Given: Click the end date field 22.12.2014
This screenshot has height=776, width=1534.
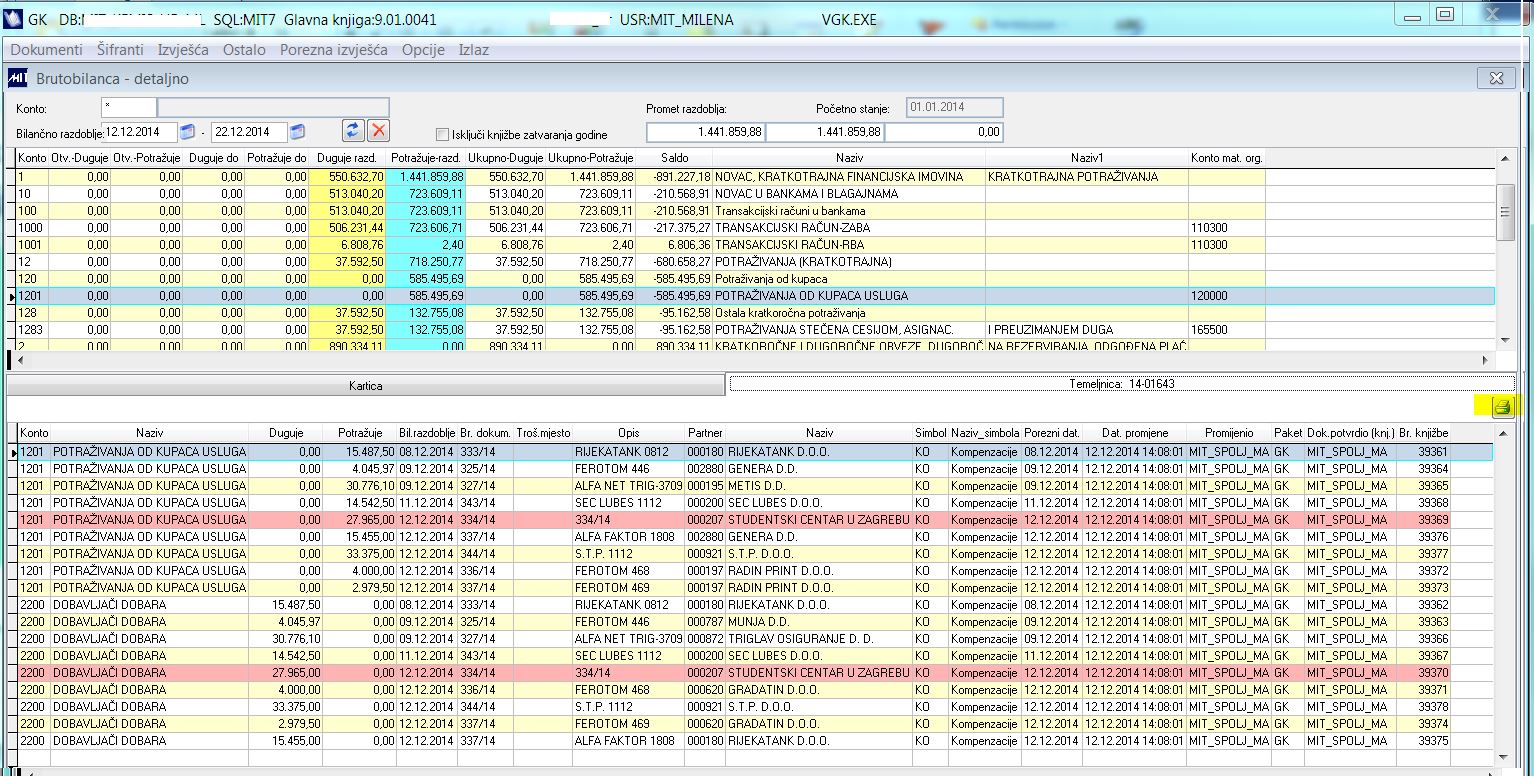Looking at the screenshot, I should (x=250, y=132).
